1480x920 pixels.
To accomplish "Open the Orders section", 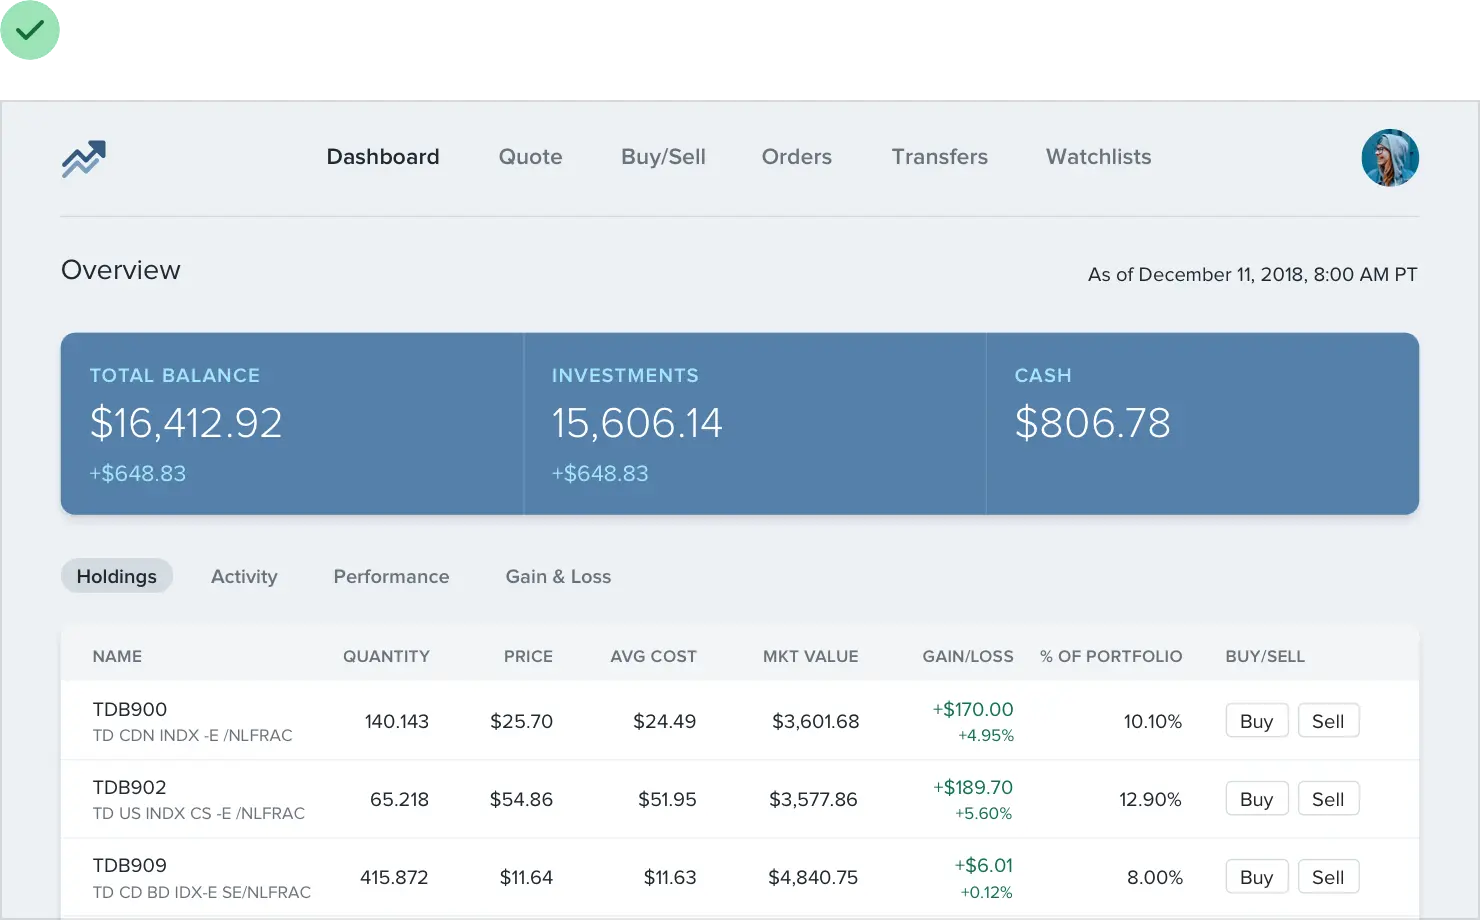I will point(796,157).
